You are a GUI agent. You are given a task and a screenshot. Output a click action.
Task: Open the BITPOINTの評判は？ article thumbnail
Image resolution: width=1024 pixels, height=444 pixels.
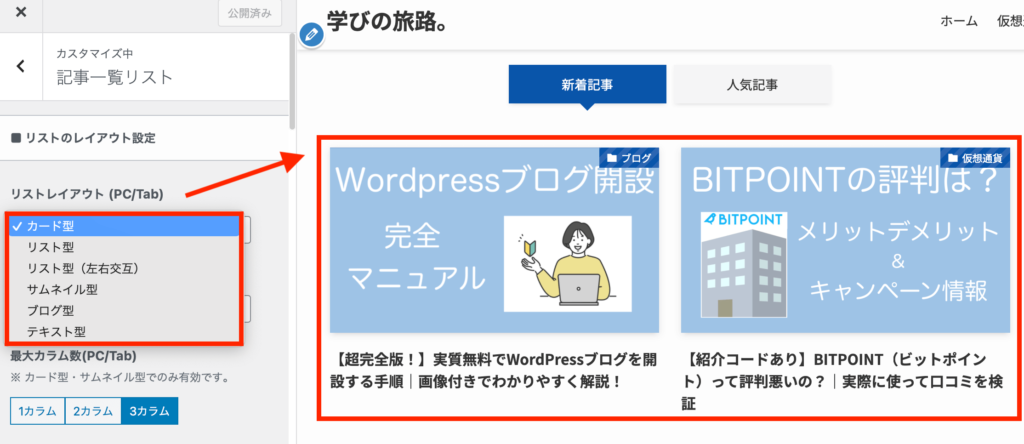(846, 240)
